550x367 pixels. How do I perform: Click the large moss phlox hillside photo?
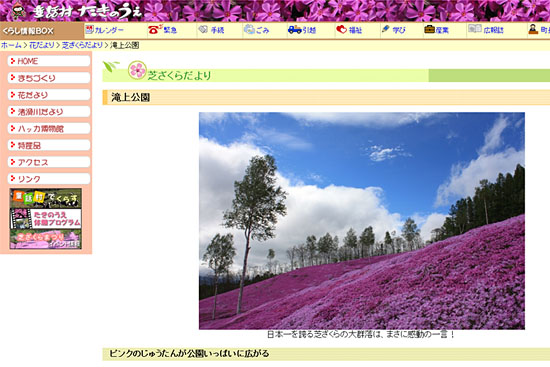(x=362, y=221)
